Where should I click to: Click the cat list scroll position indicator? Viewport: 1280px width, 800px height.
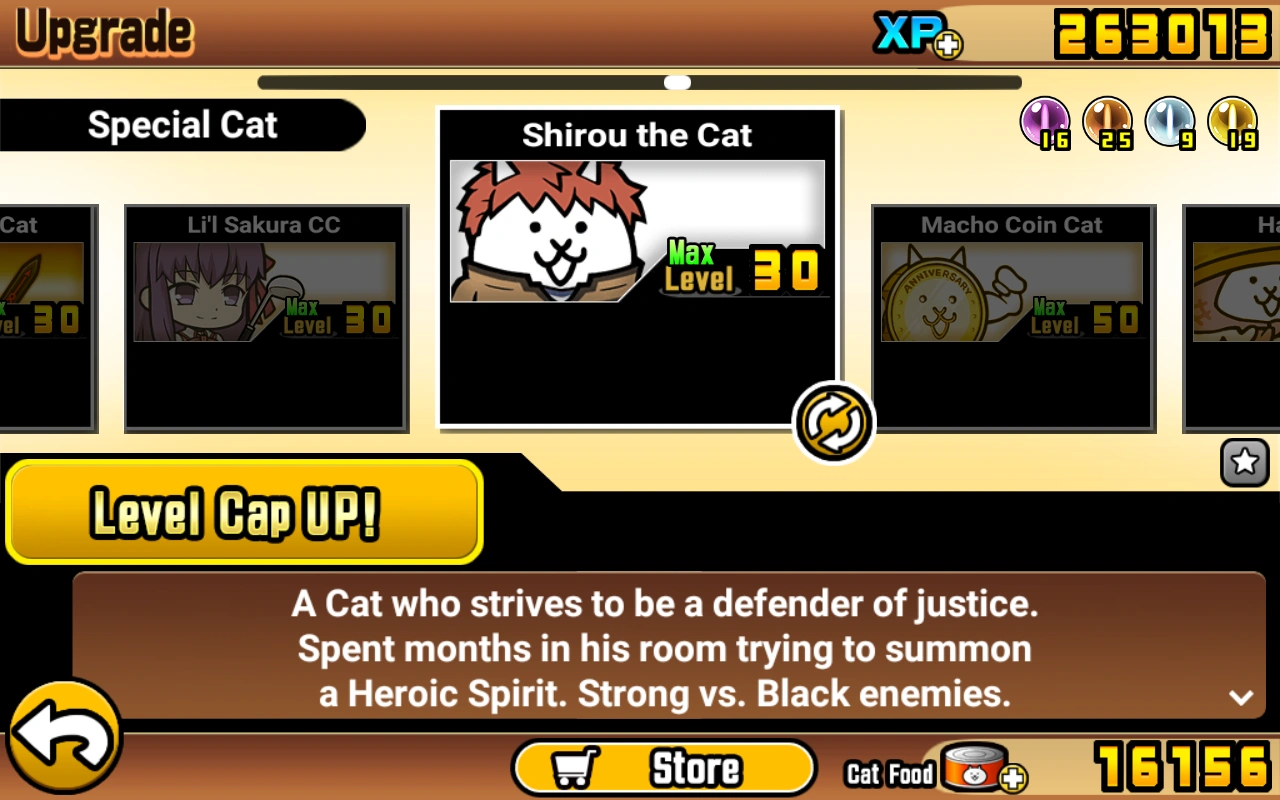677,82
